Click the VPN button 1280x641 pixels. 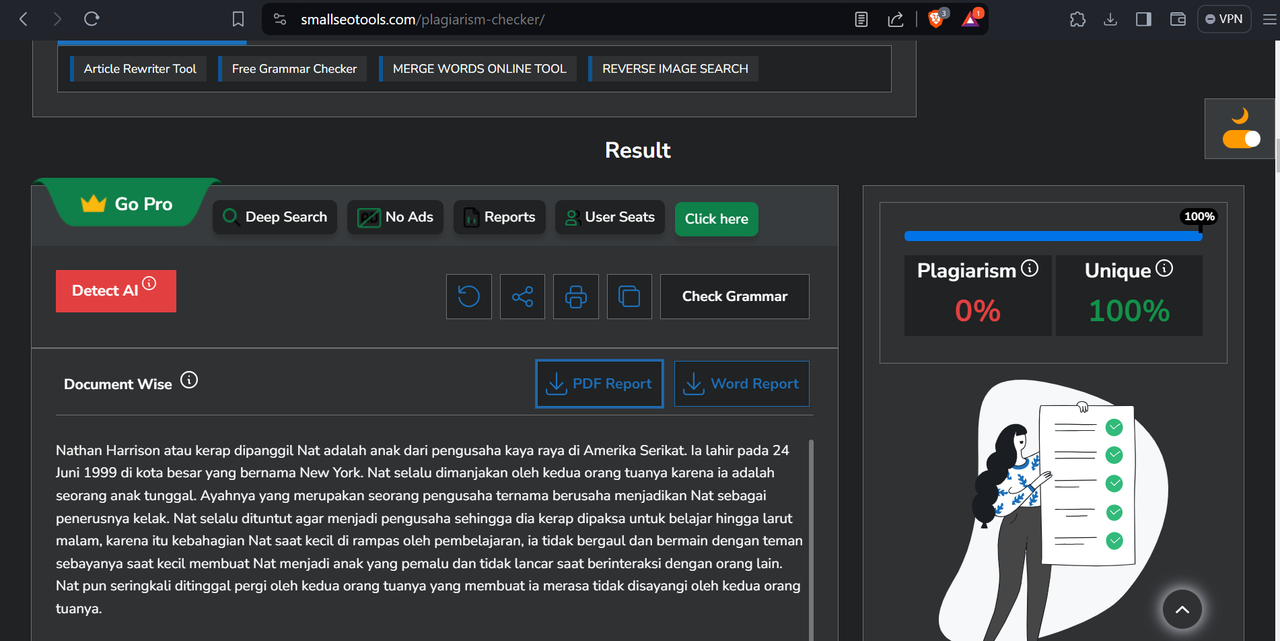click(1224, 19)
